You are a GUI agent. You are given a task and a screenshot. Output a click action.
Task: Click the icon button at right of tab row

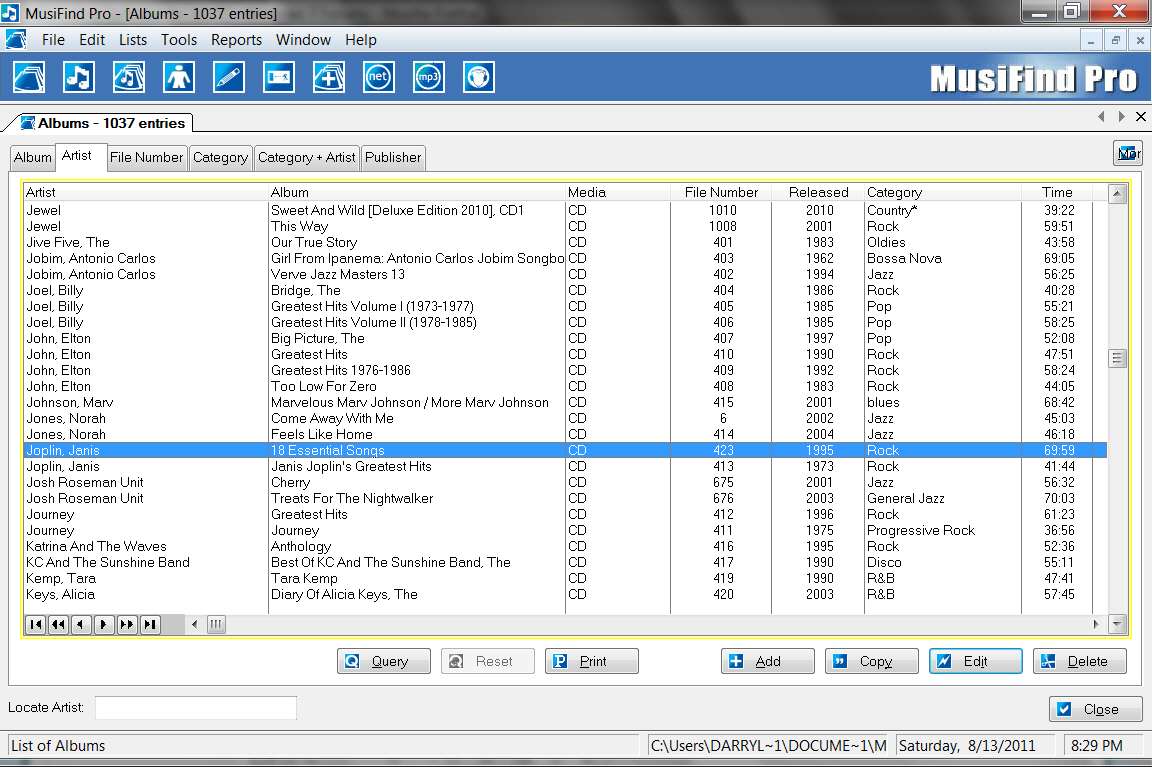[x=1128, y=154]
